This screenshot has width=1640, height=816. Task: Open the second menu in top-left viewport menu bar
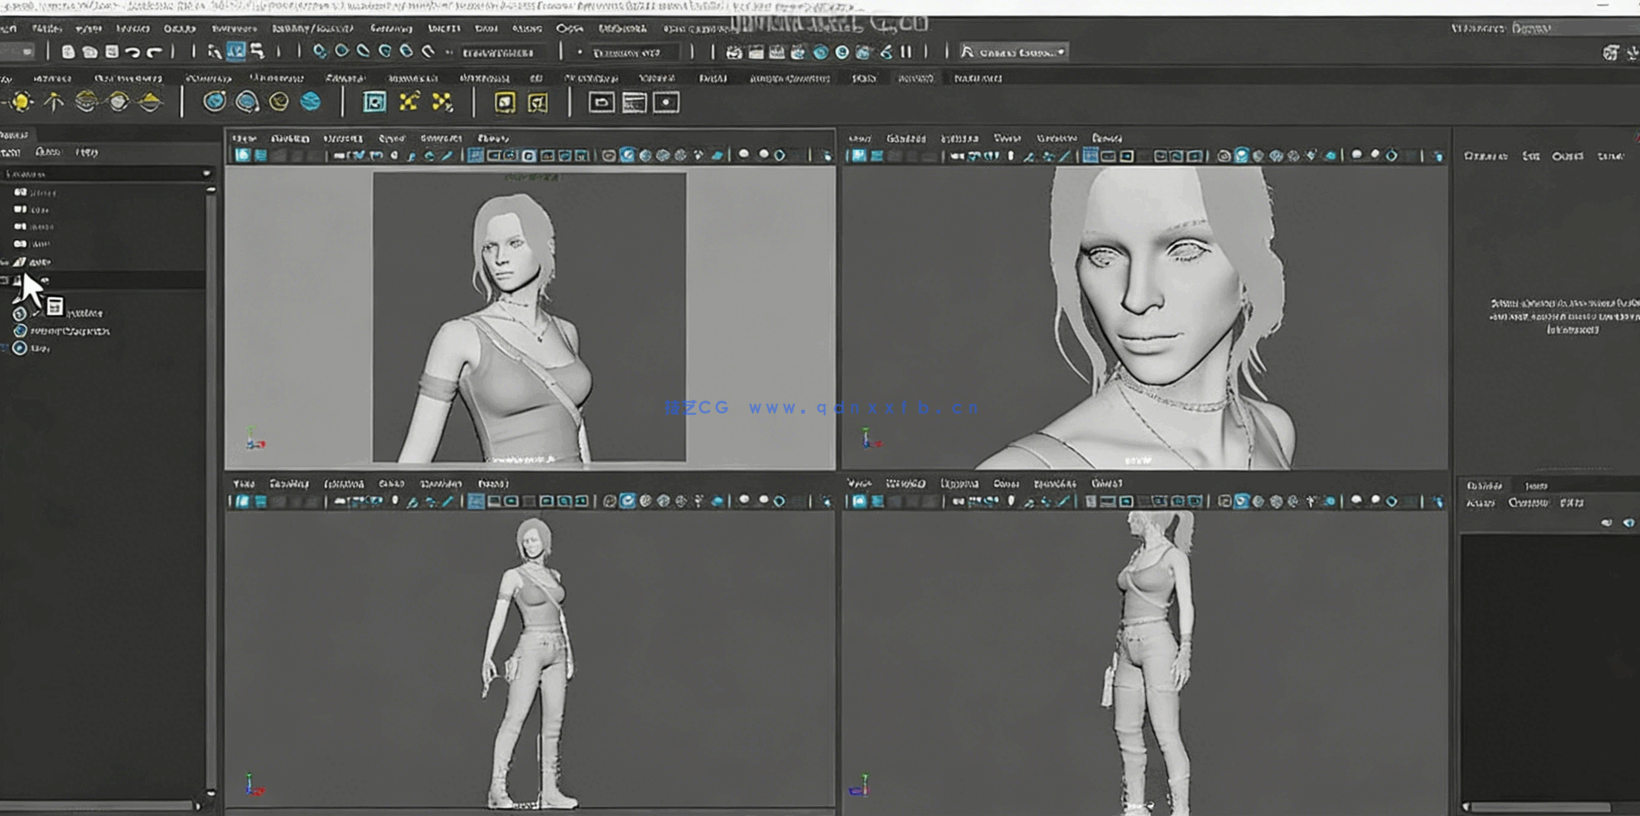pyautogui.click(x=289, y=138)
